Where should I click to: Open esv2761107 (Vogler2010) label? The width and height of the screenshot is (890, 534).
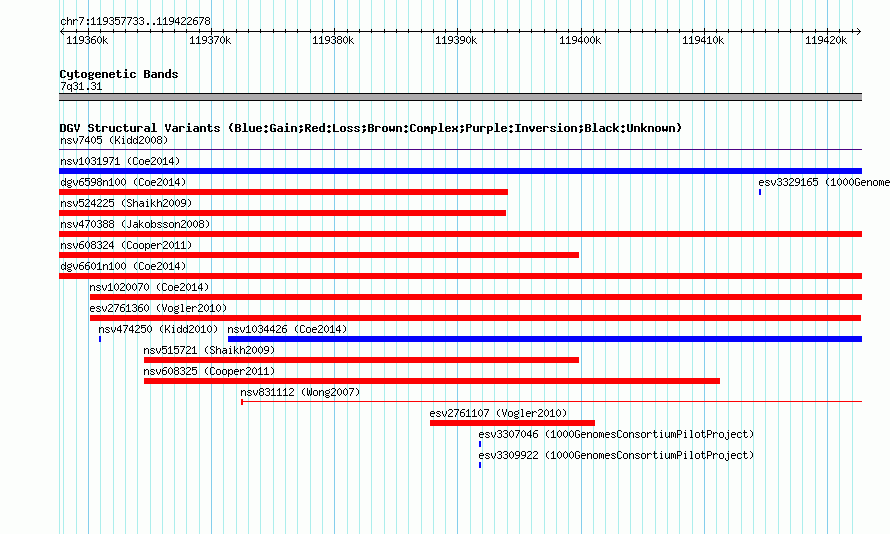[x=498, y=413]
